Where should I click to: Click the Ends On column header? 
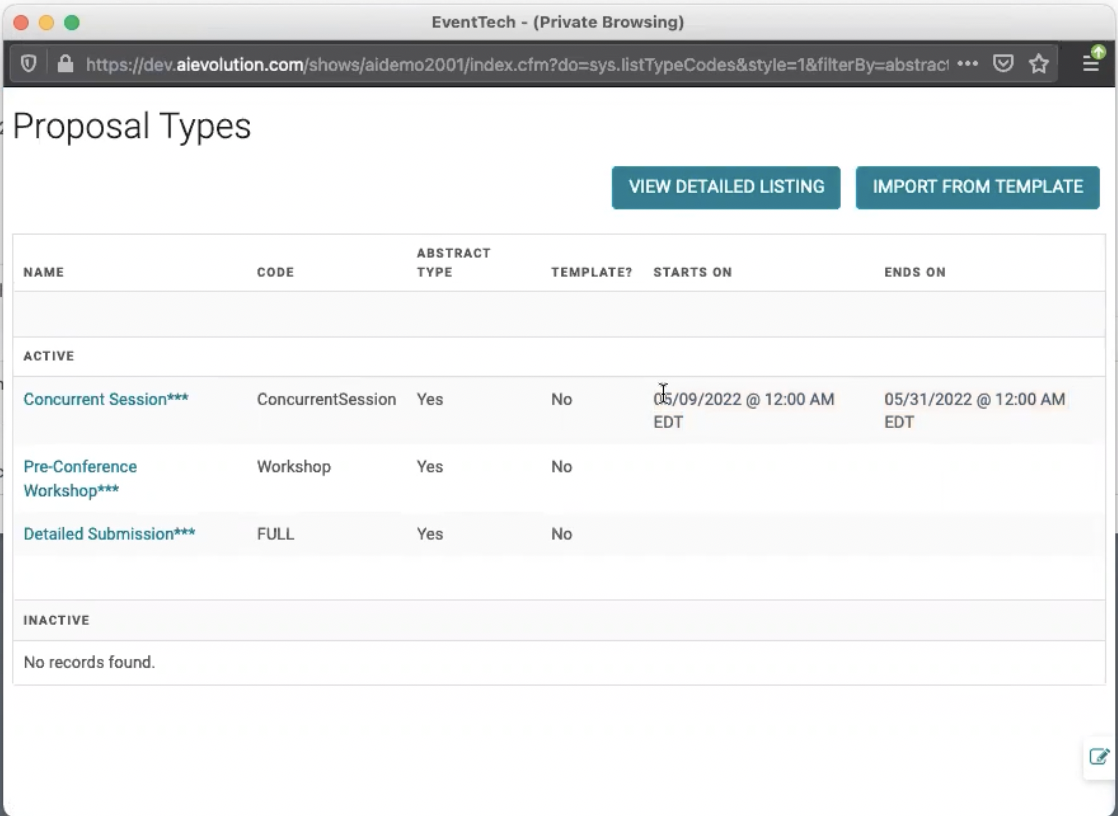pyautogui.click(x=914, y=272)
